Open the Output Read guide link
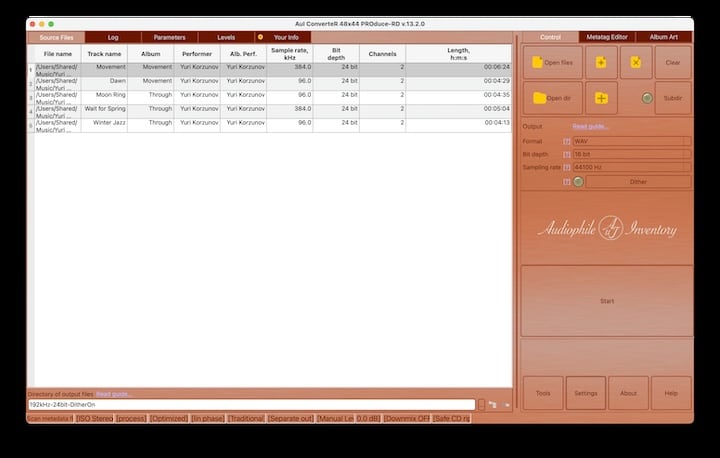 [x=591, y=126]
